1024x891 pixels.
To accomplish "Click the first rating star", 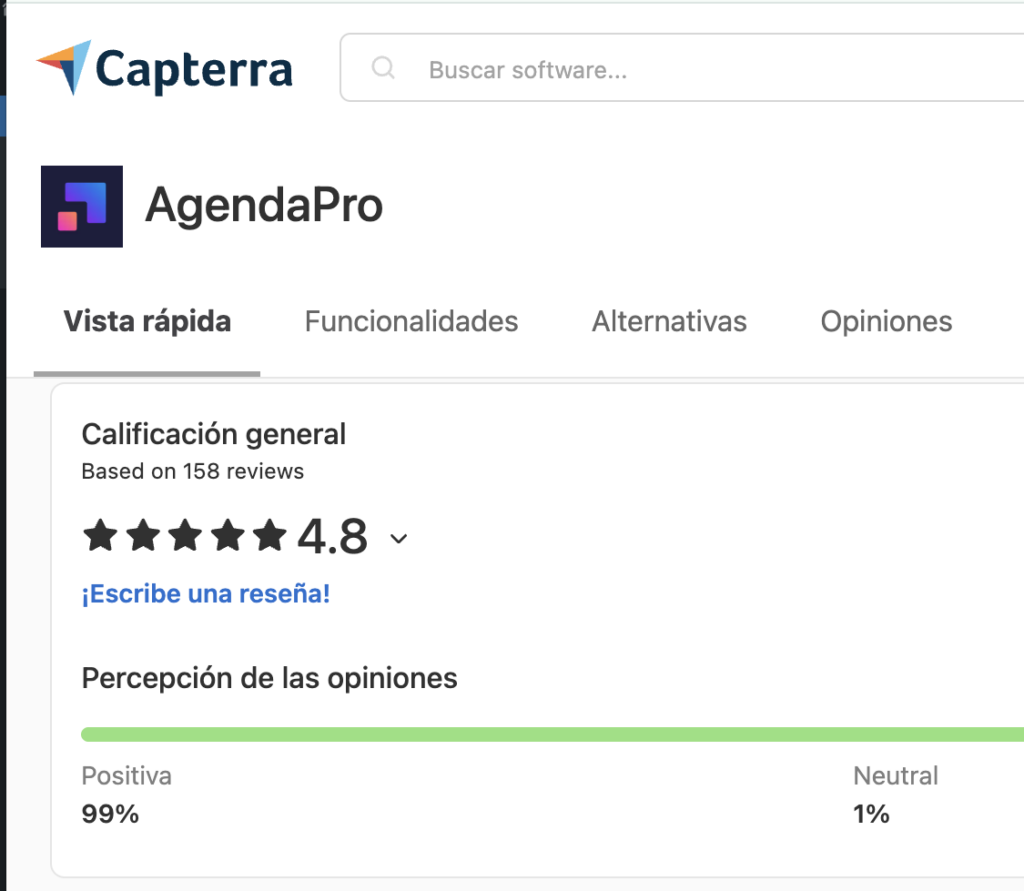I will coord(101,536).
